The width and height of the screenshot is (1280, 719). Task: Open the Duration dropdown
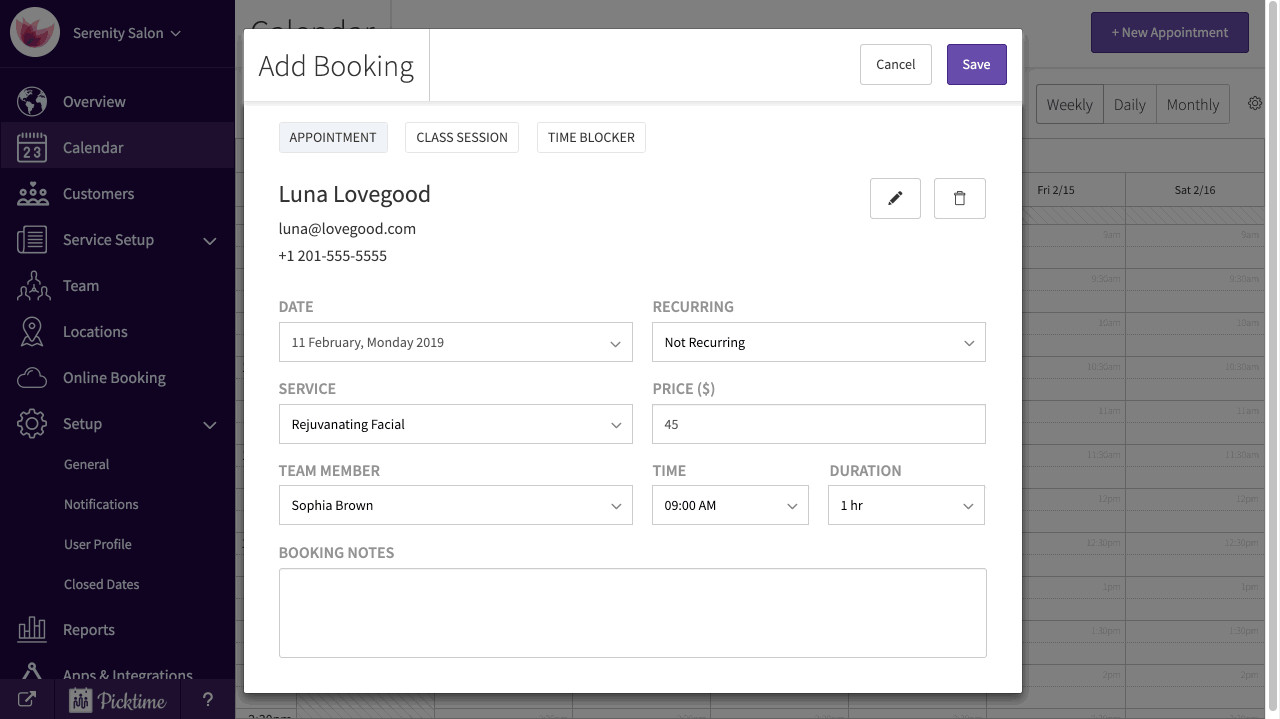tap(906, 505)
